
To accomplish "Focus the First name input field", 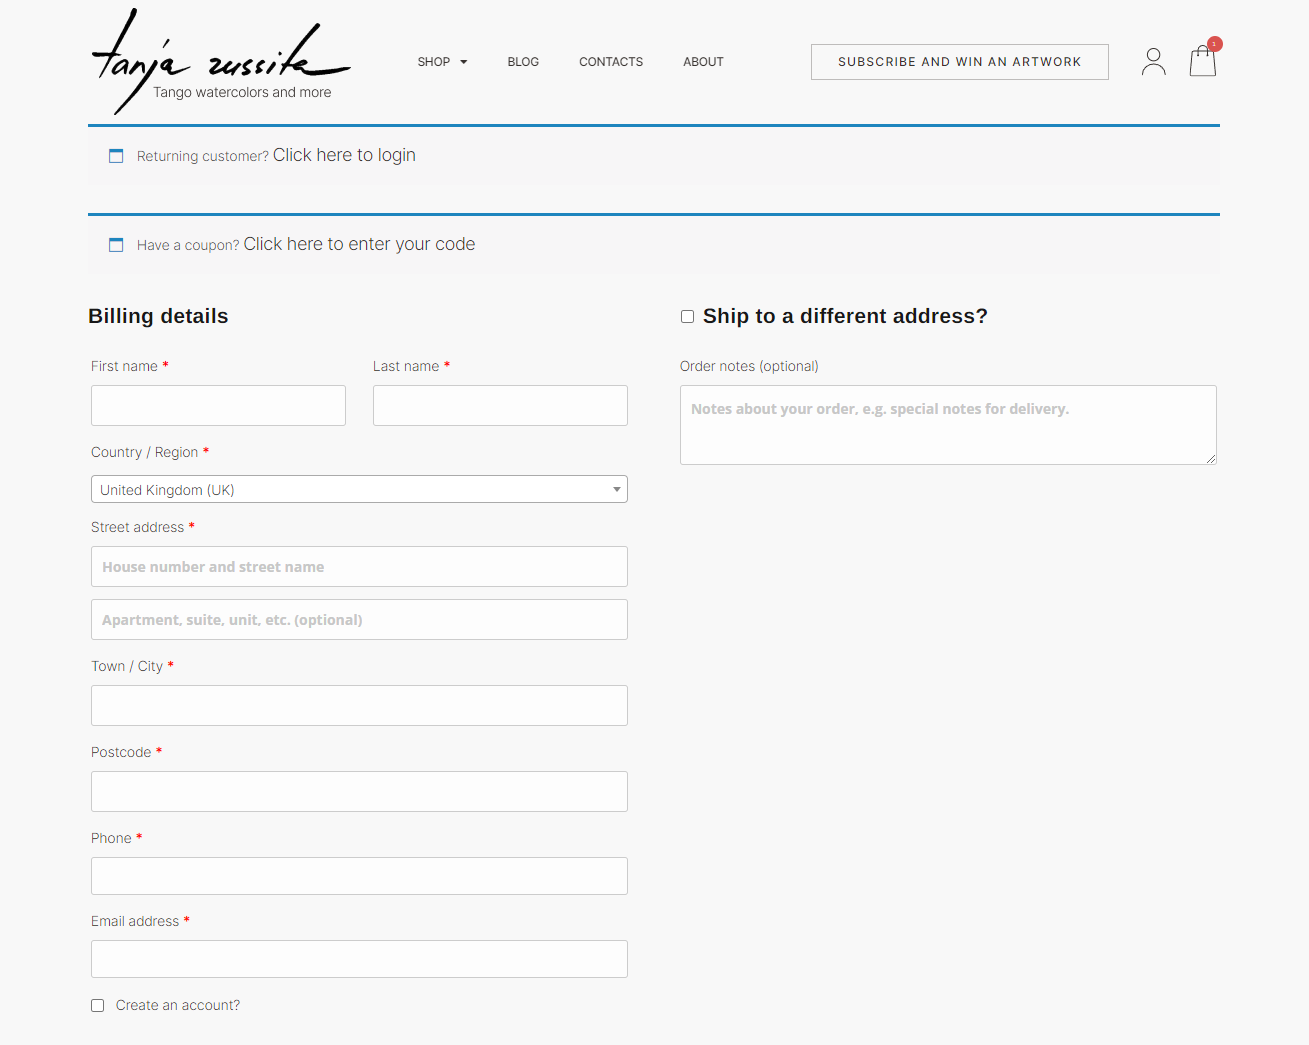I will click(218, 406).
